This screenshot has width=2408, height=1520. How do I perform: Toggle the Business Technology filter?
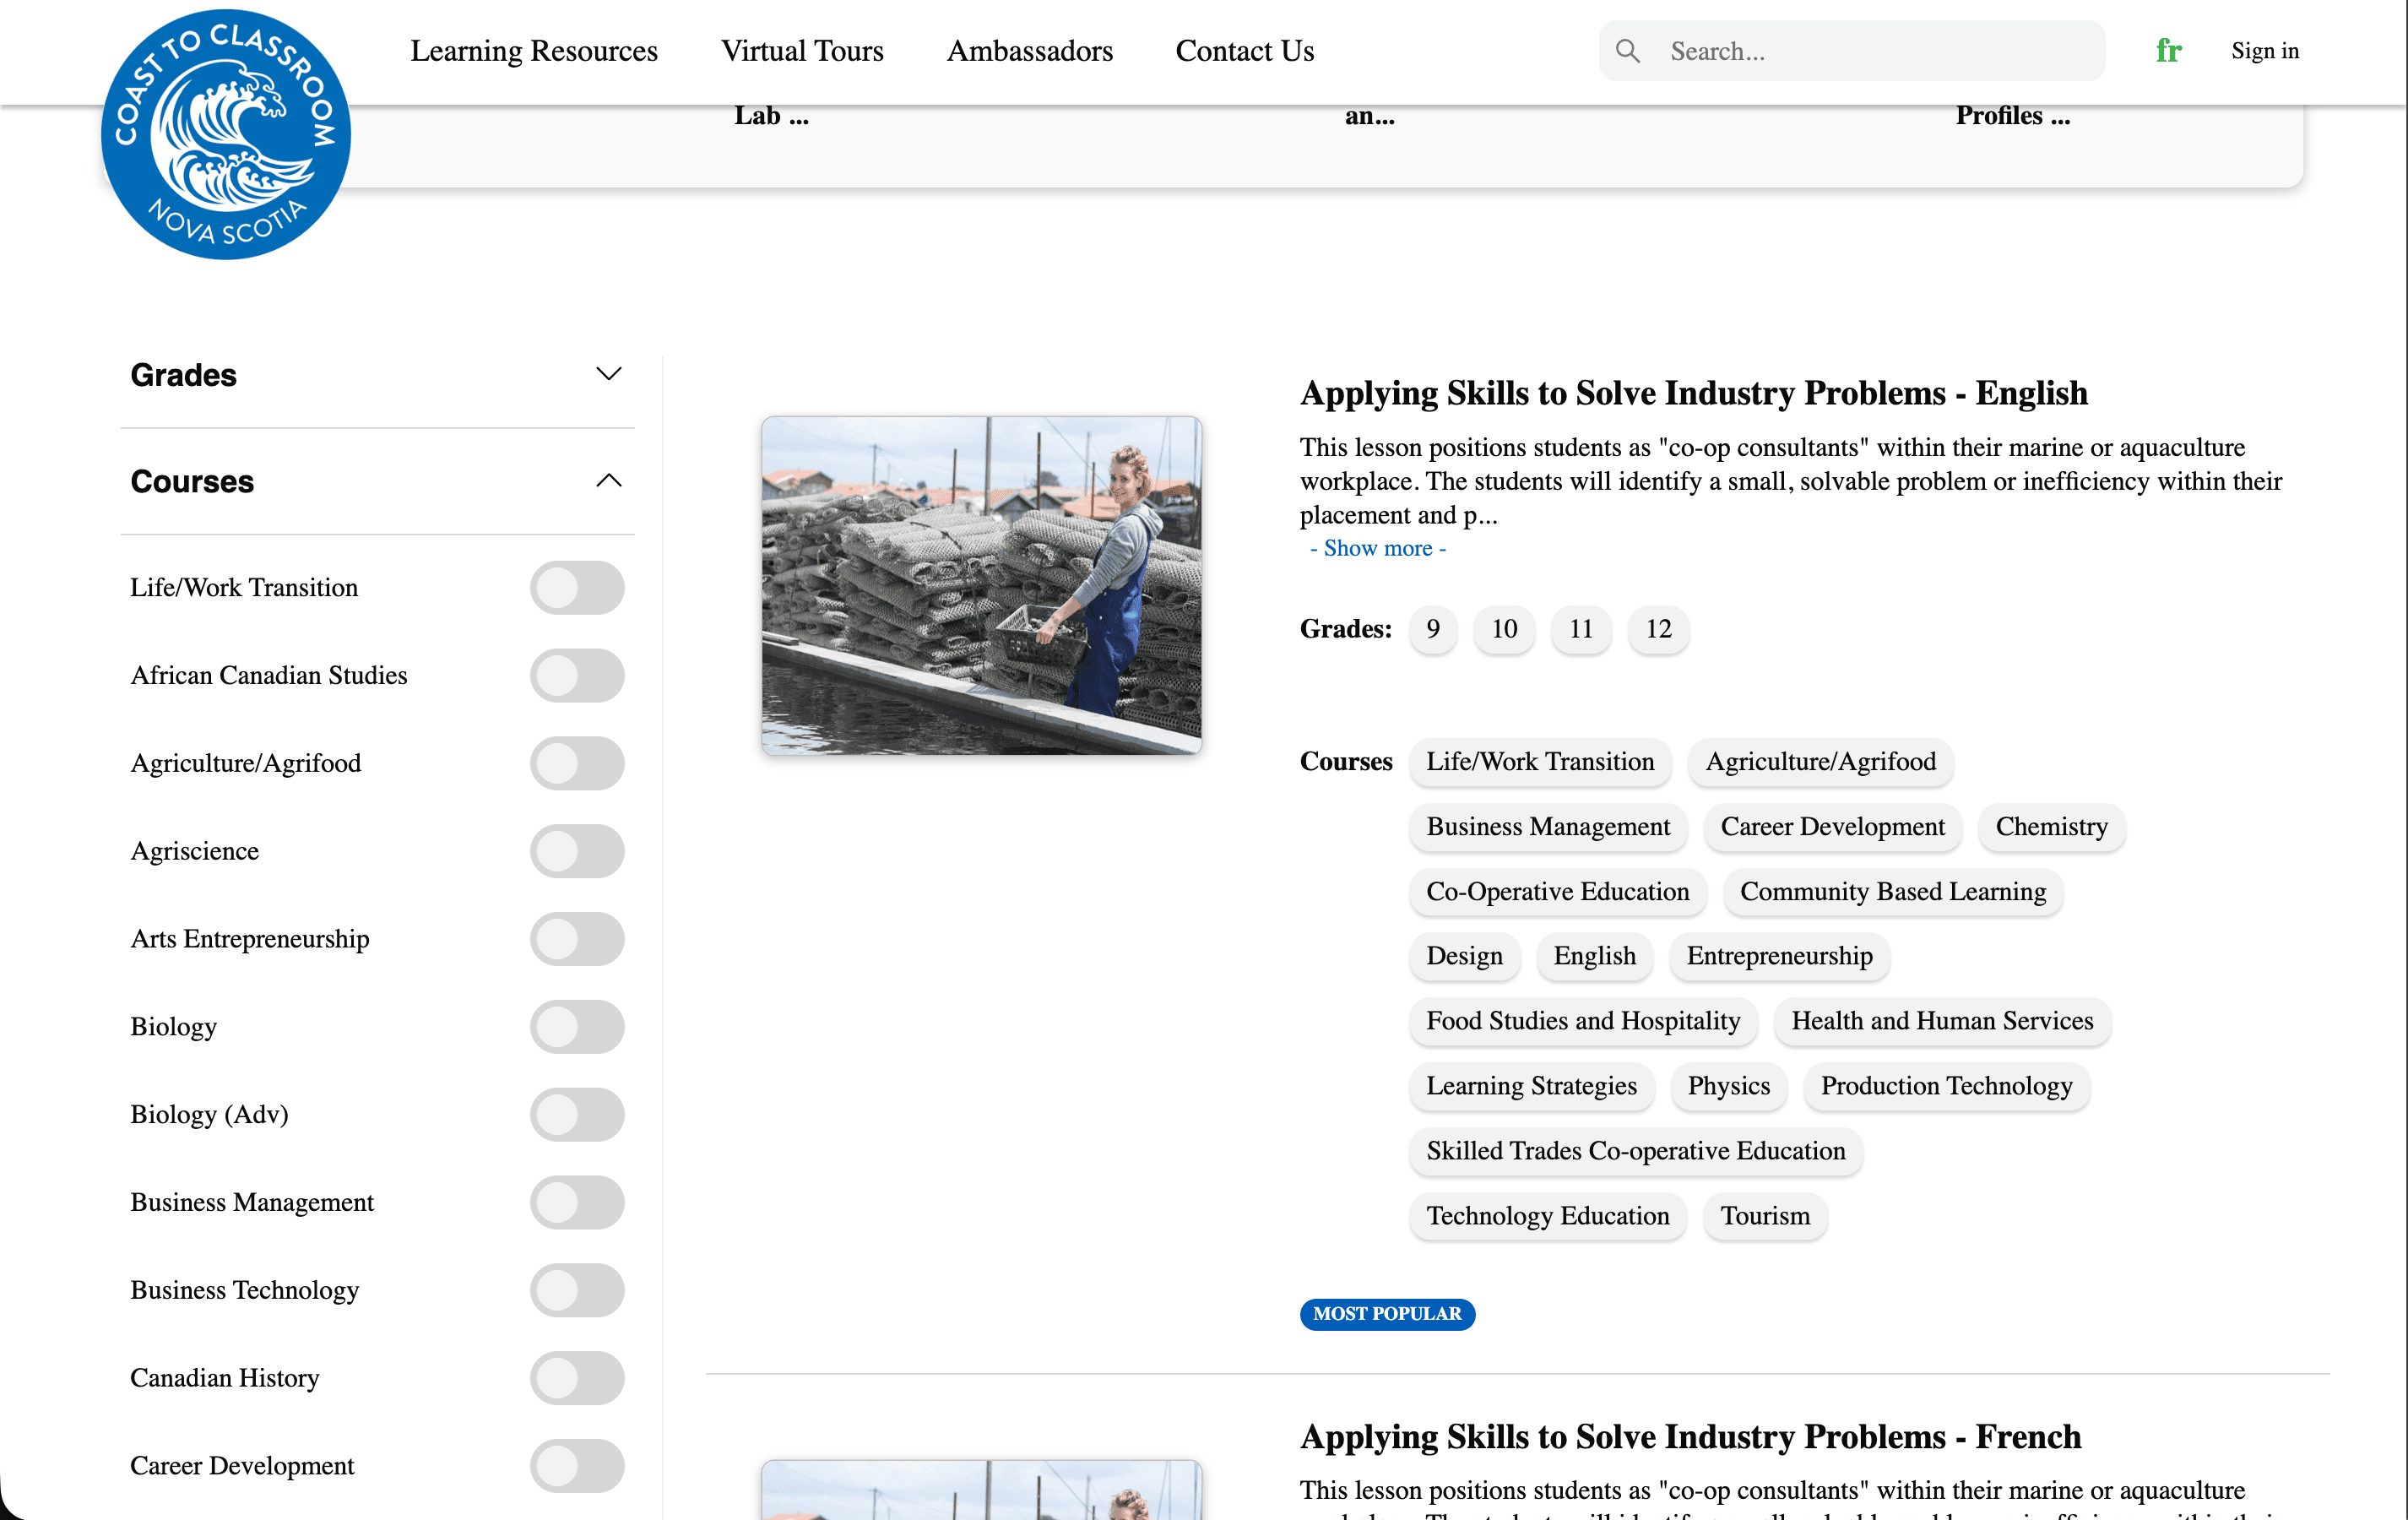[x=577, y=1291]
